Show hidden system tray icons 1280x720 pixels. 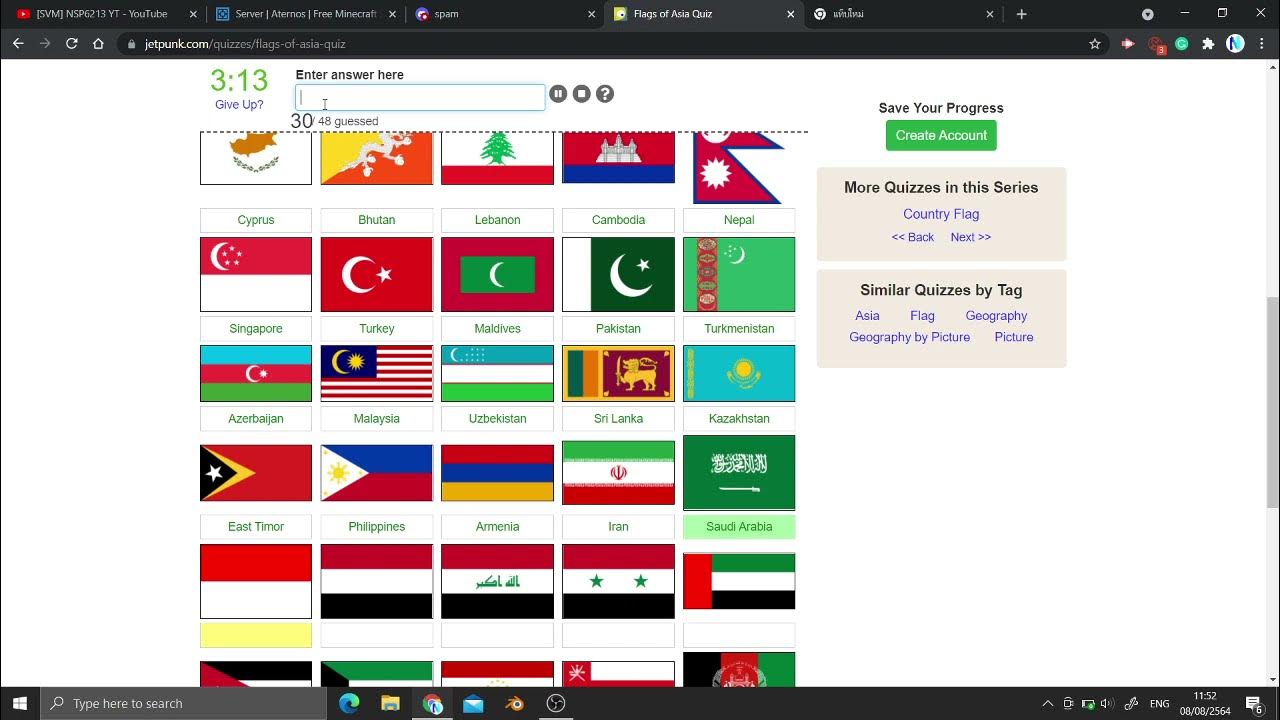tap(1047, 703)
